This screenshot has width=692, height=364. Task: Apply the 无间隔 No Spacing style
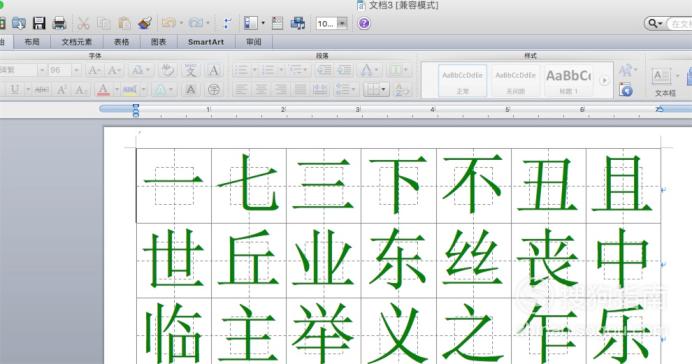[x=515, y=80]
